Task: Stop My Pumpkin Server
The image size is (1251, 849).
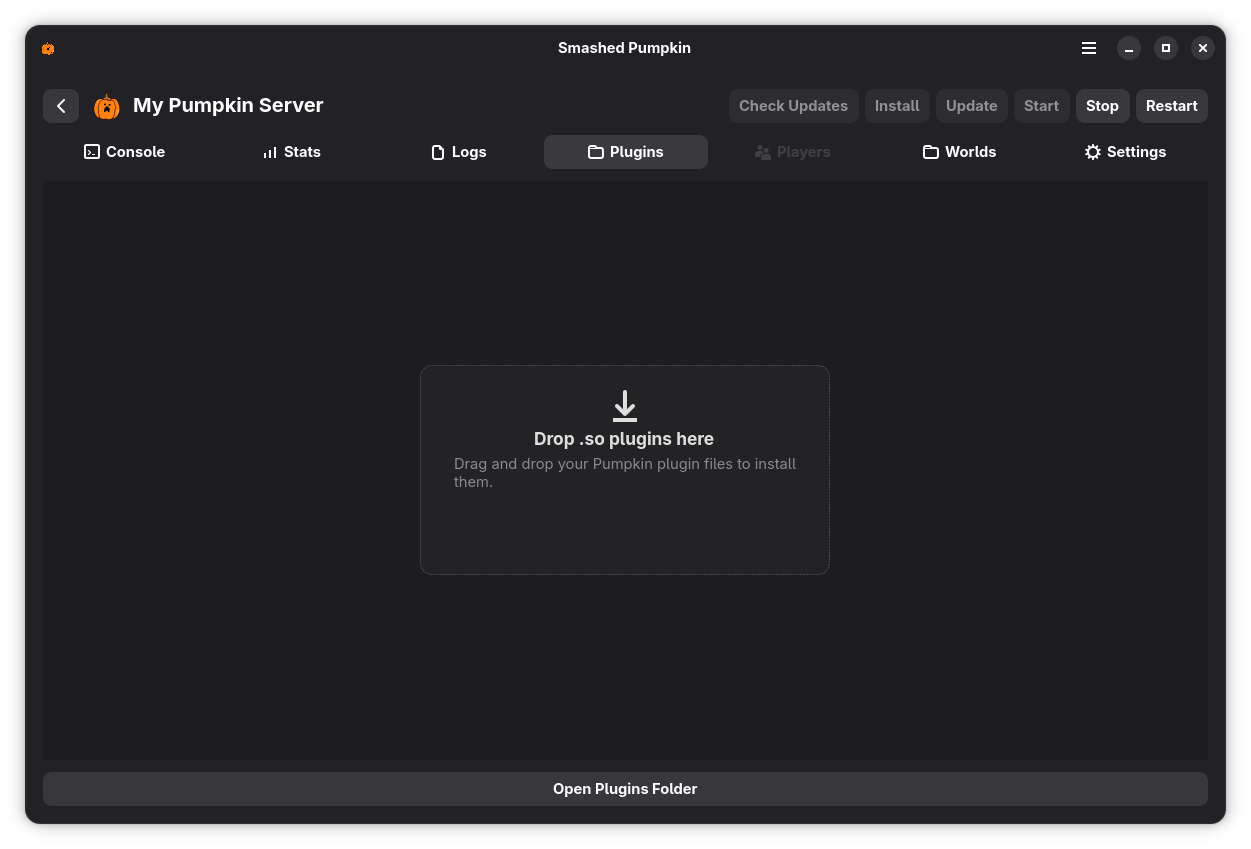Action: coord(1102,105)
